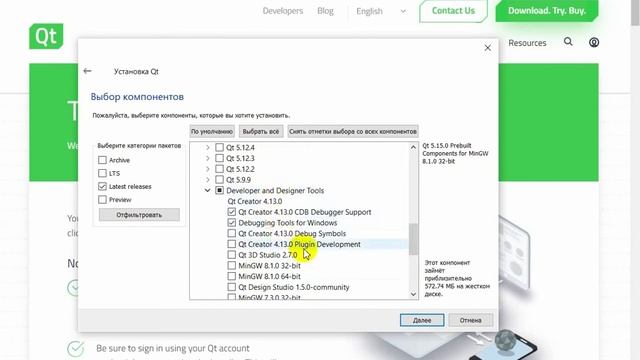Check MinGW 8.1.0 64-bit
The width and height of the screenshot is (640, 360).
coord(231,276)
